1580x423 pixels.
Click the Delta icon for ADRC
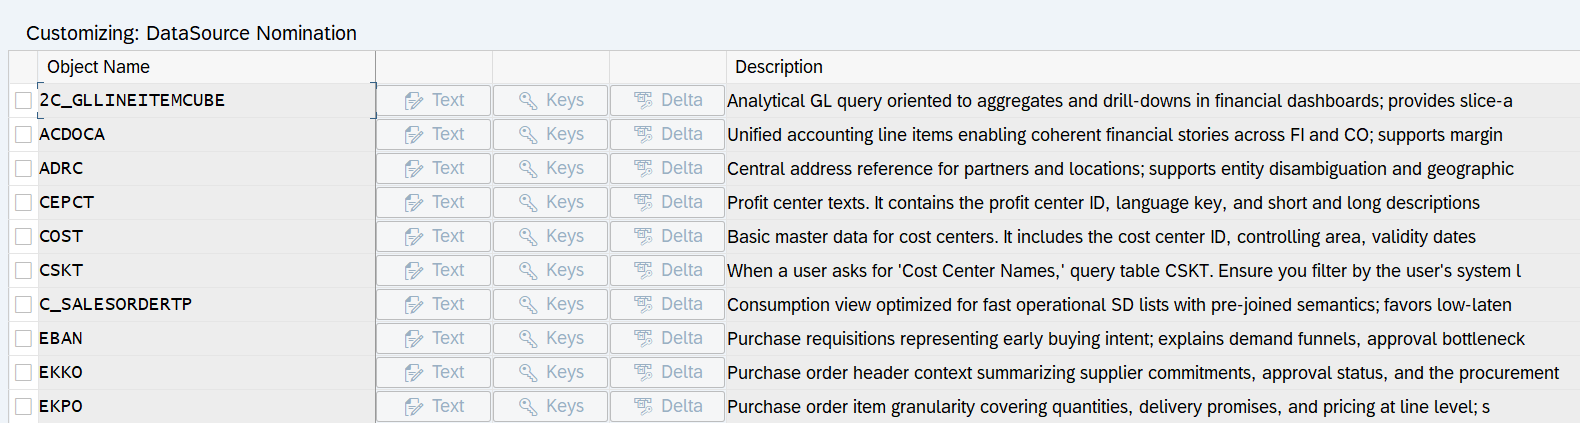tap(643, 169)
